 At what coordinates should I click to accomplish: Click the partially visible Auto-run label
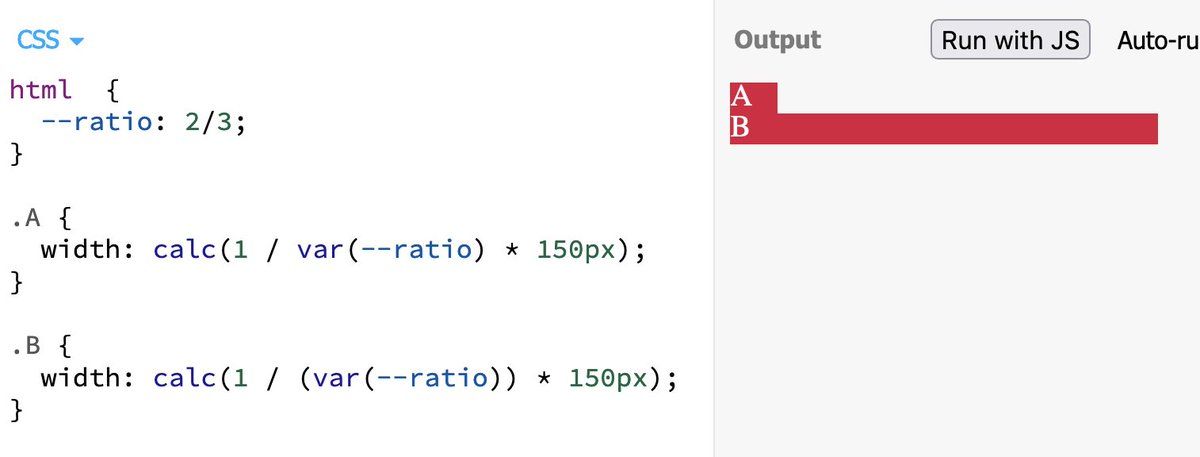[x=1157, y=40]
